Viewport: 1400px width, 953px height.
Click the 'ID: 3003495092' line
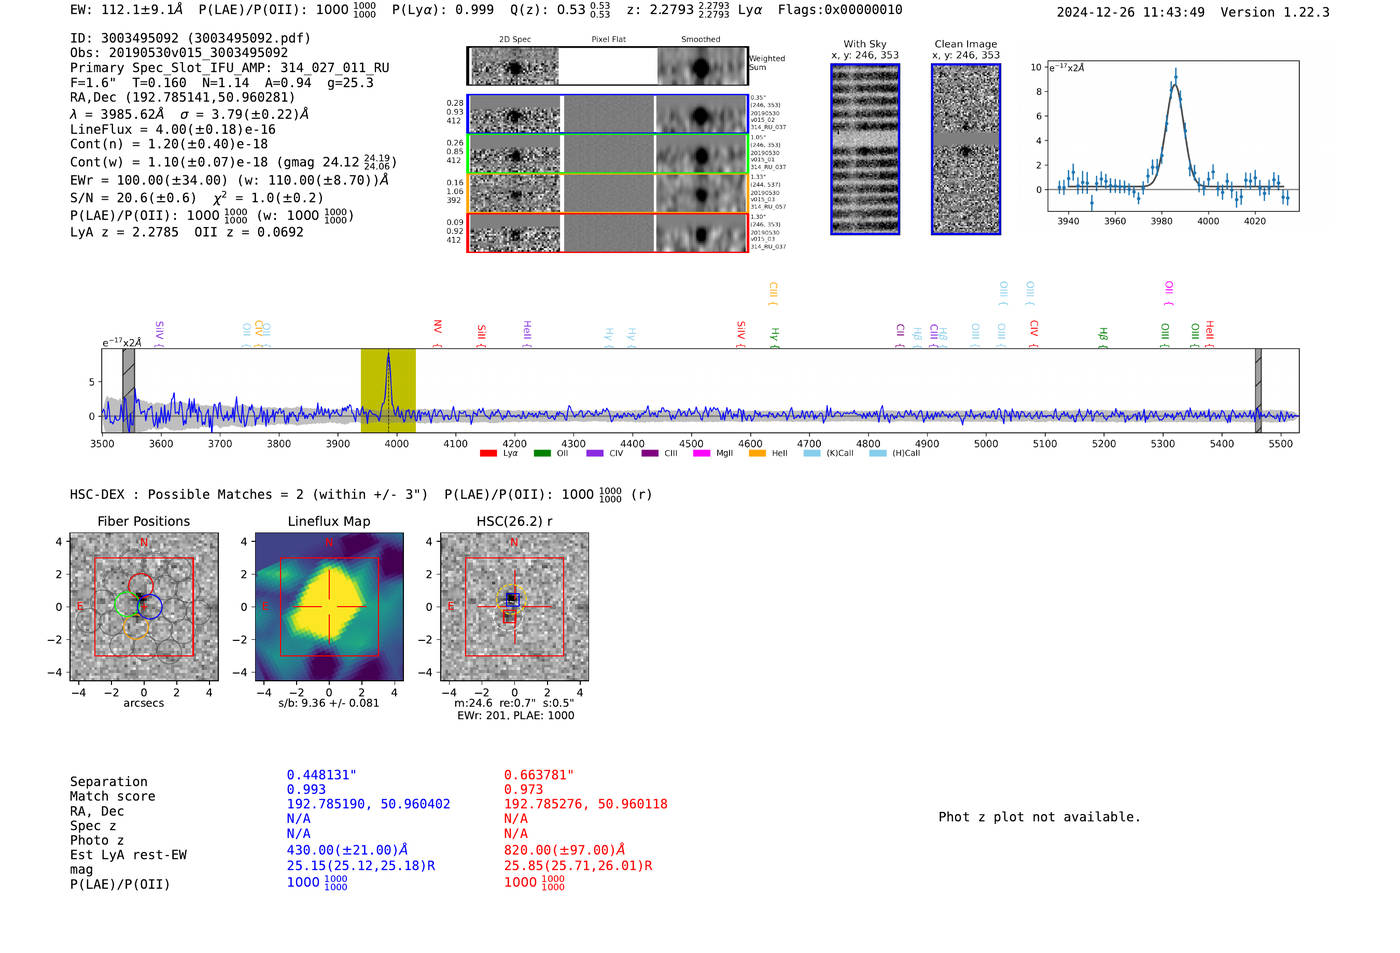[x=190, y=39]
